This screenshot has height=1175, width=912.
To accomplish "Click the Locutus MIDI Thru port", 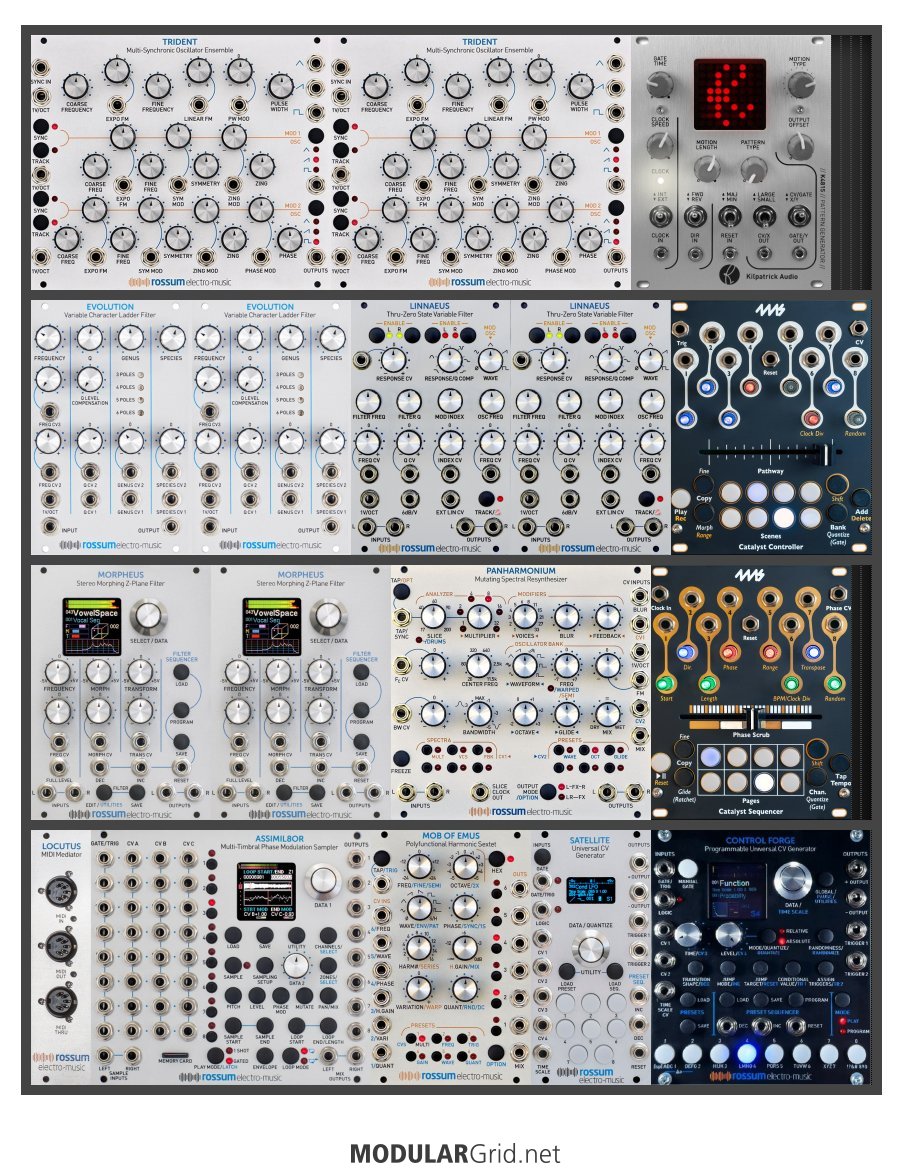I will coord(61,1003).
